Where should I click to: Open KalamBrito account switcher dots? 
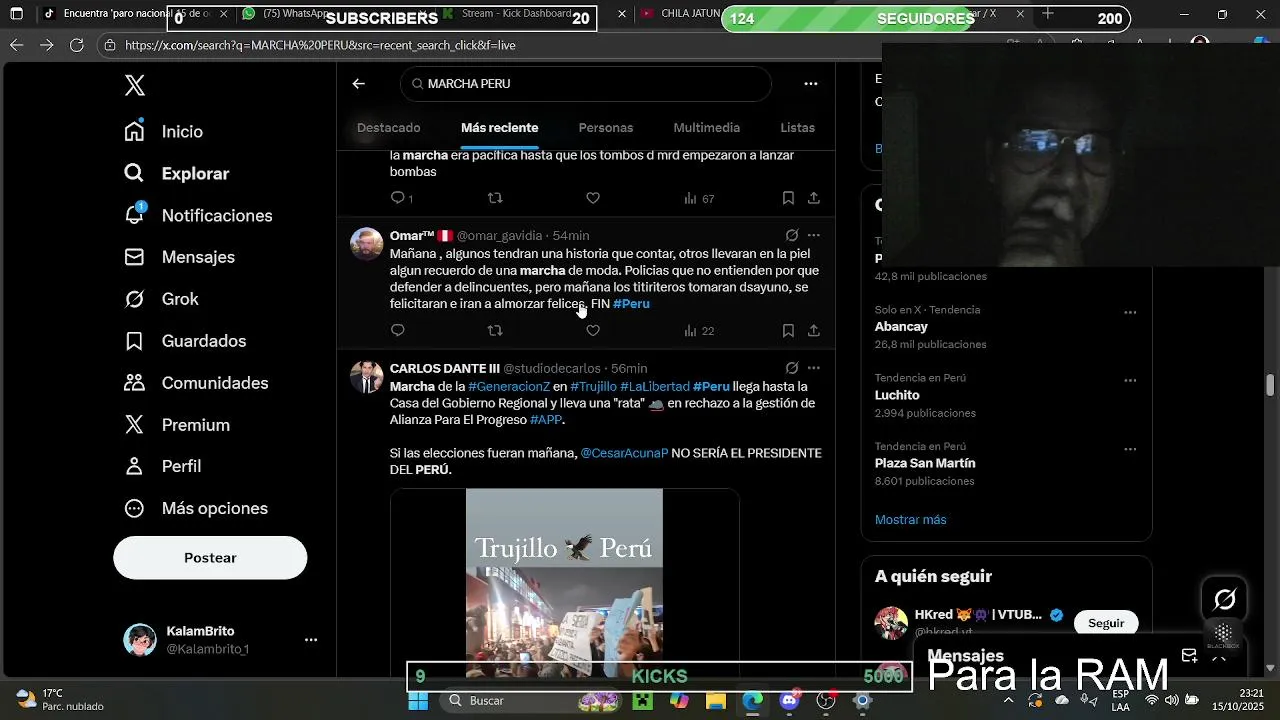[311, 640]
